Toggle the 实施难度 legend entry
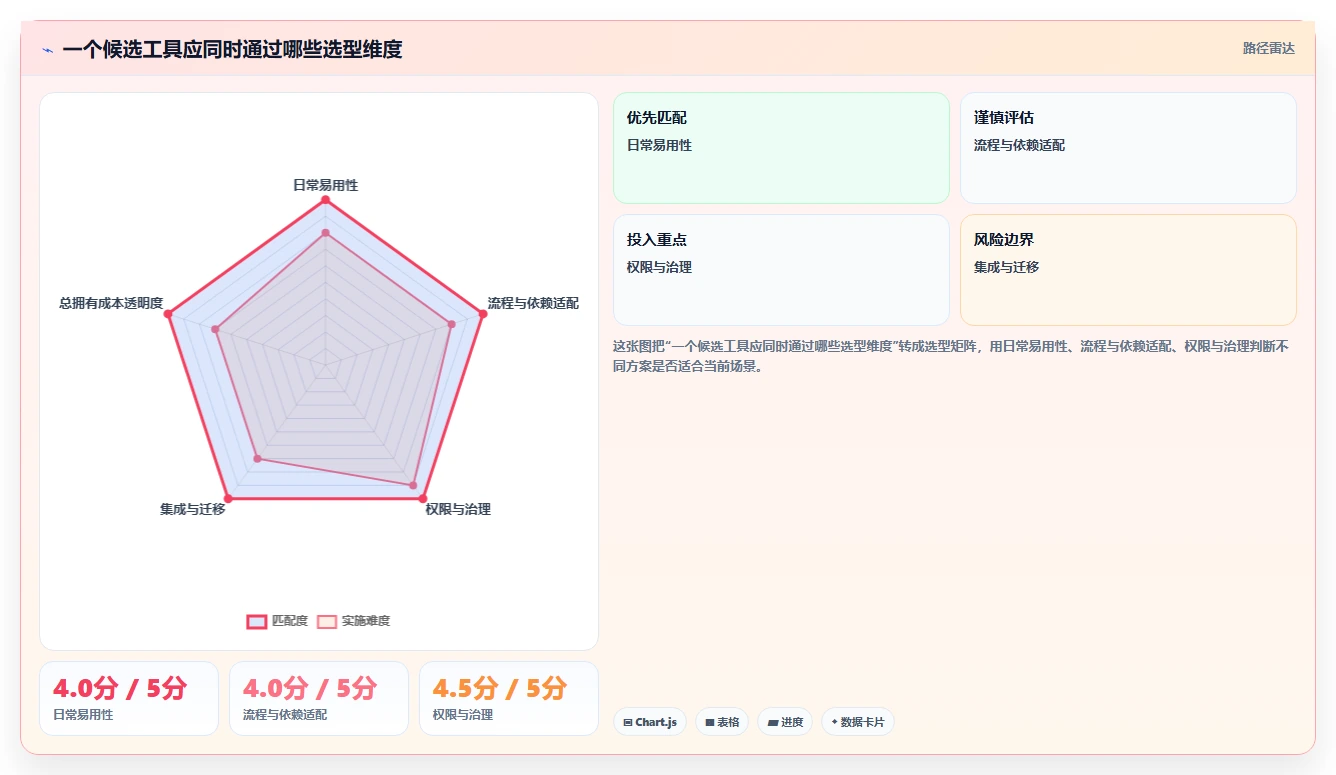Image resolution: width=1336 pixels, height=775 pixels. click(x=353, y=621)
